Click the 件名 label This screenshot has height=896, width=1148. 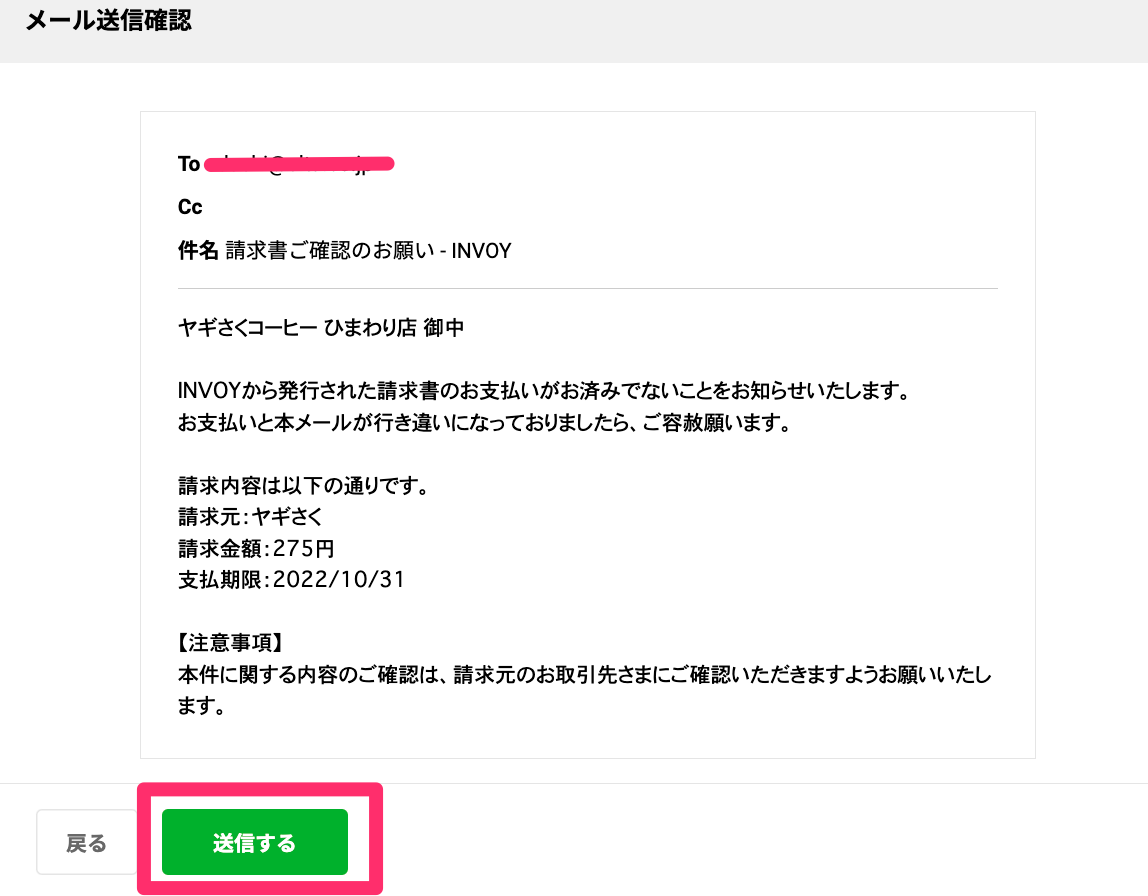pos(198,250)
